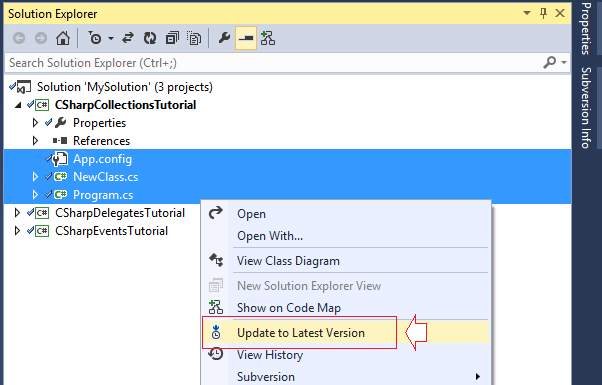Click the Collapse All icon
This screenshot has width=602, height=385.
172,38
